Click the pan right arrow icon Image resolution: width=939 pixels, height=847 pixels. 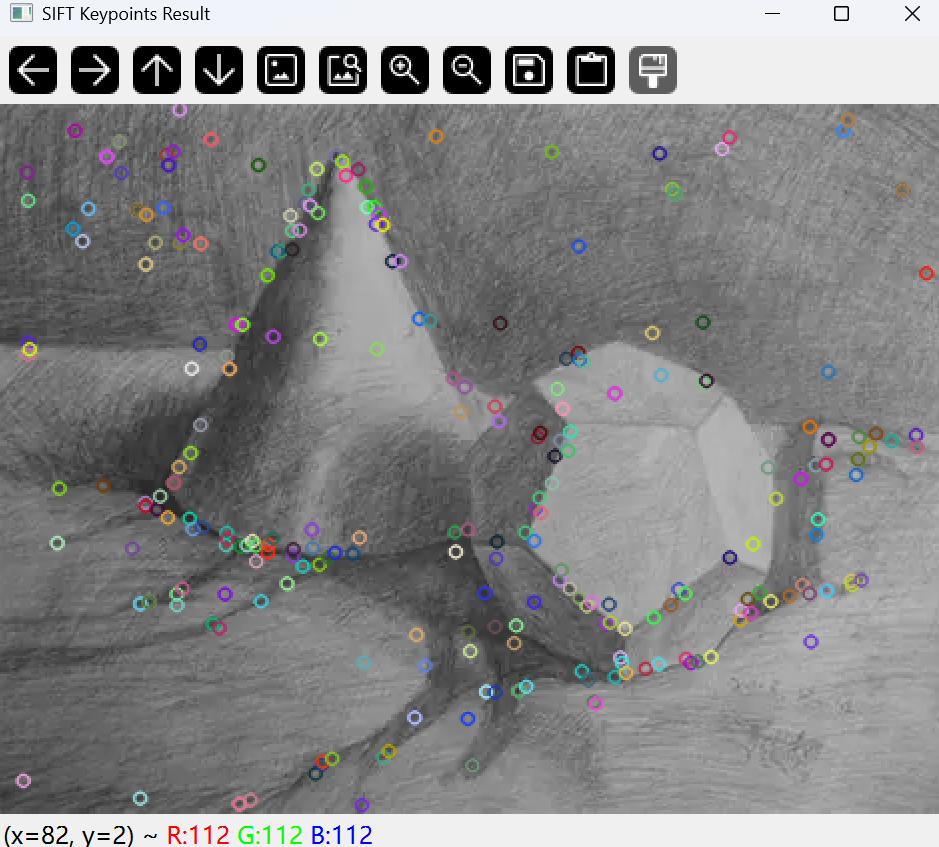click(95, 70)
